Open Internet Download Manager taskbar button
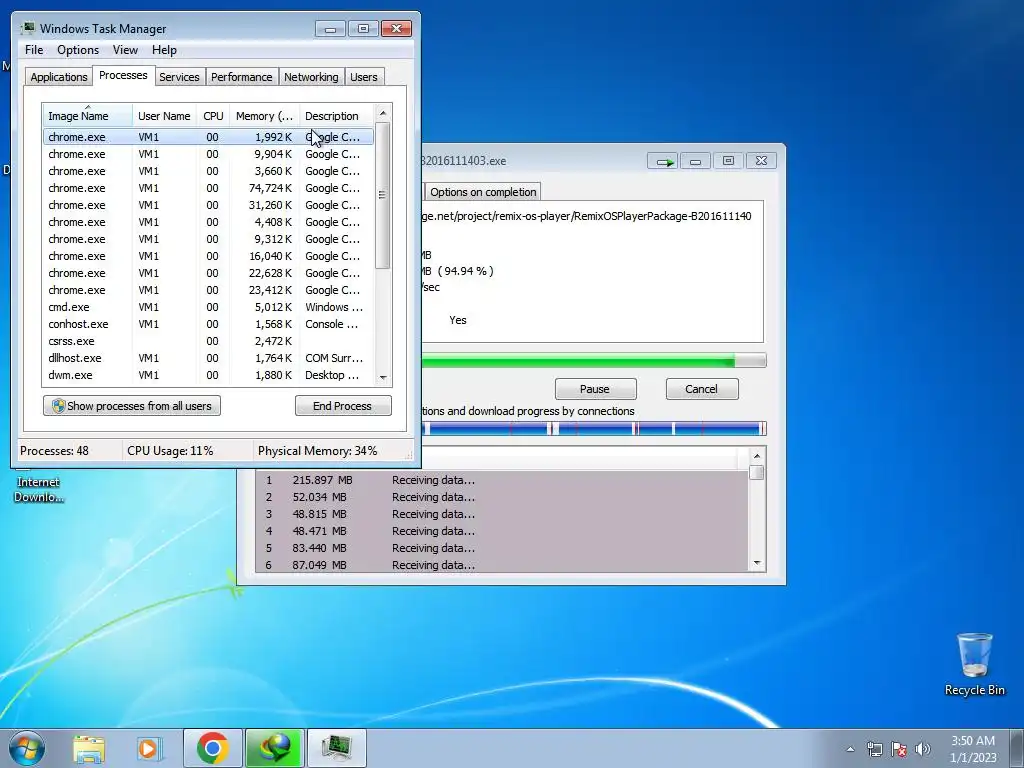1024x768 pixels. click(275, 748)
